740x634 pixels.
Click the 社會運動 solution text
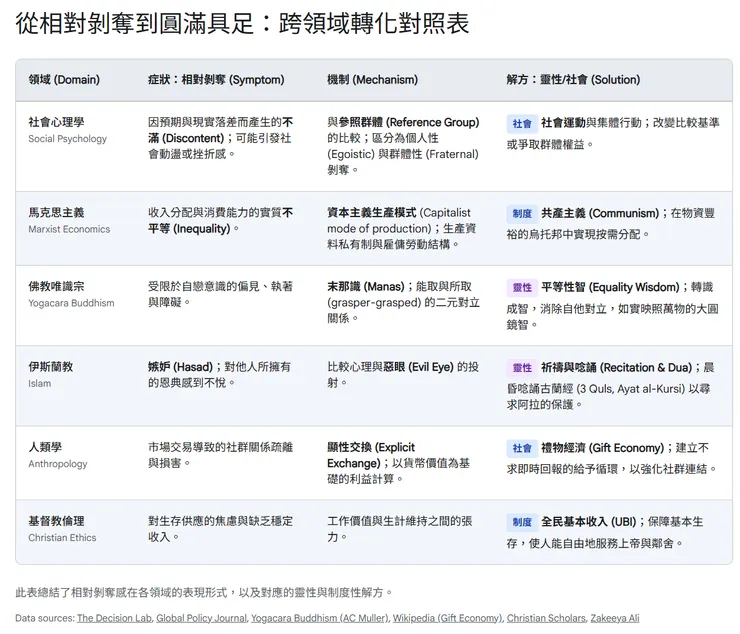563,123
